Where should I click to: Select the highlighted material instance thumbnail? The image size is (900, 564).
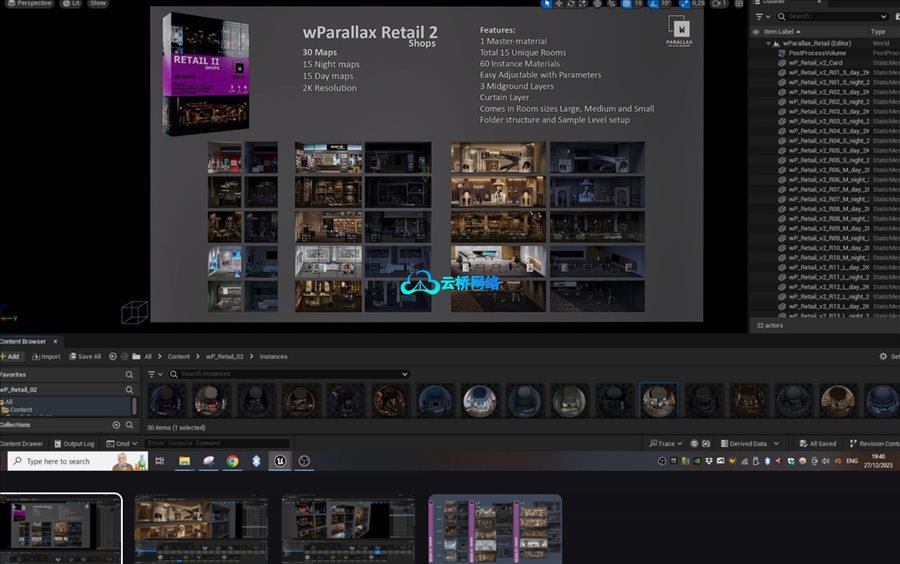(x=658, y=400)
